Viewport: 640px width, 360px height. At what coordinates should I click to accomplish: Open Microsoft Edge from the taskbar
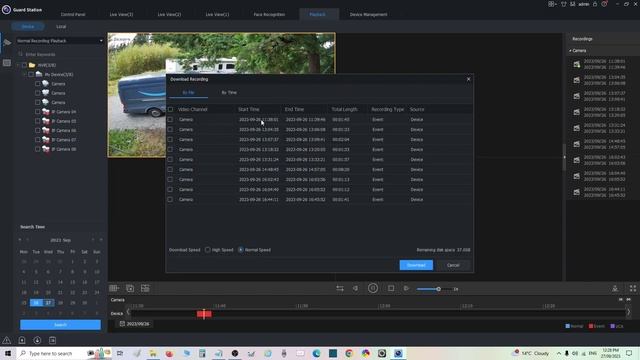point(316,353)
